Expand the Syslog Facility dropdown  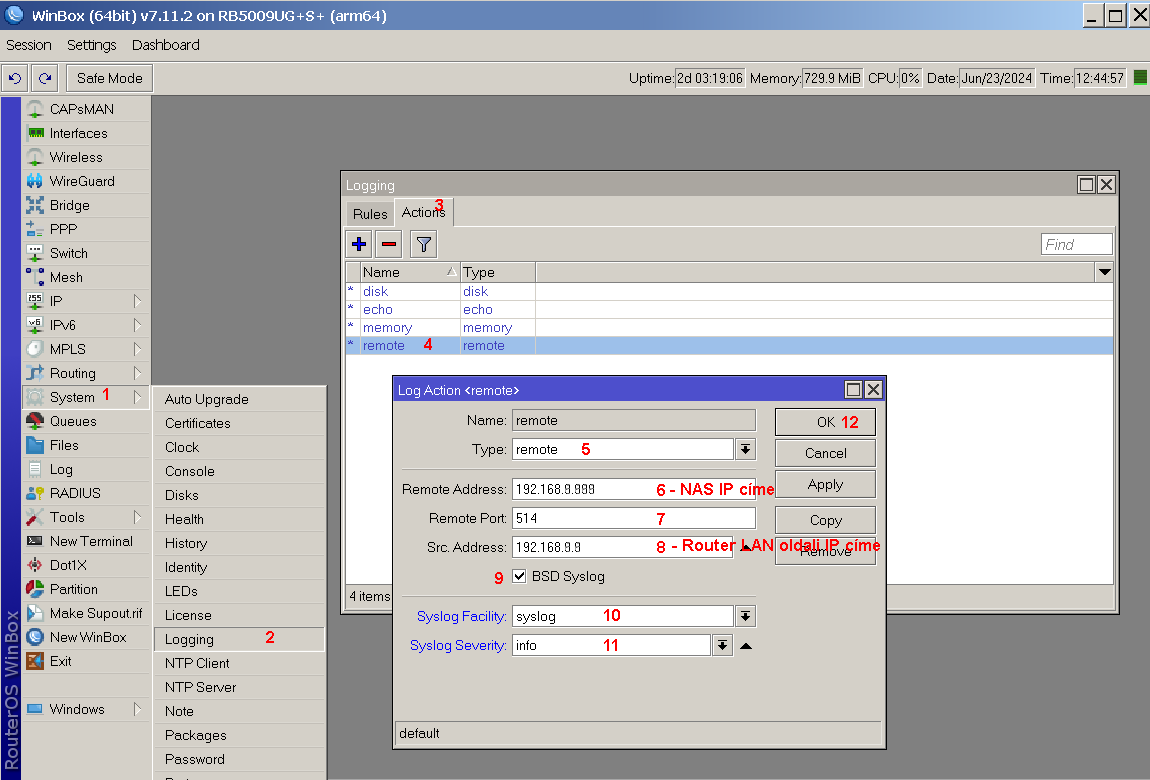pos(745,617)
